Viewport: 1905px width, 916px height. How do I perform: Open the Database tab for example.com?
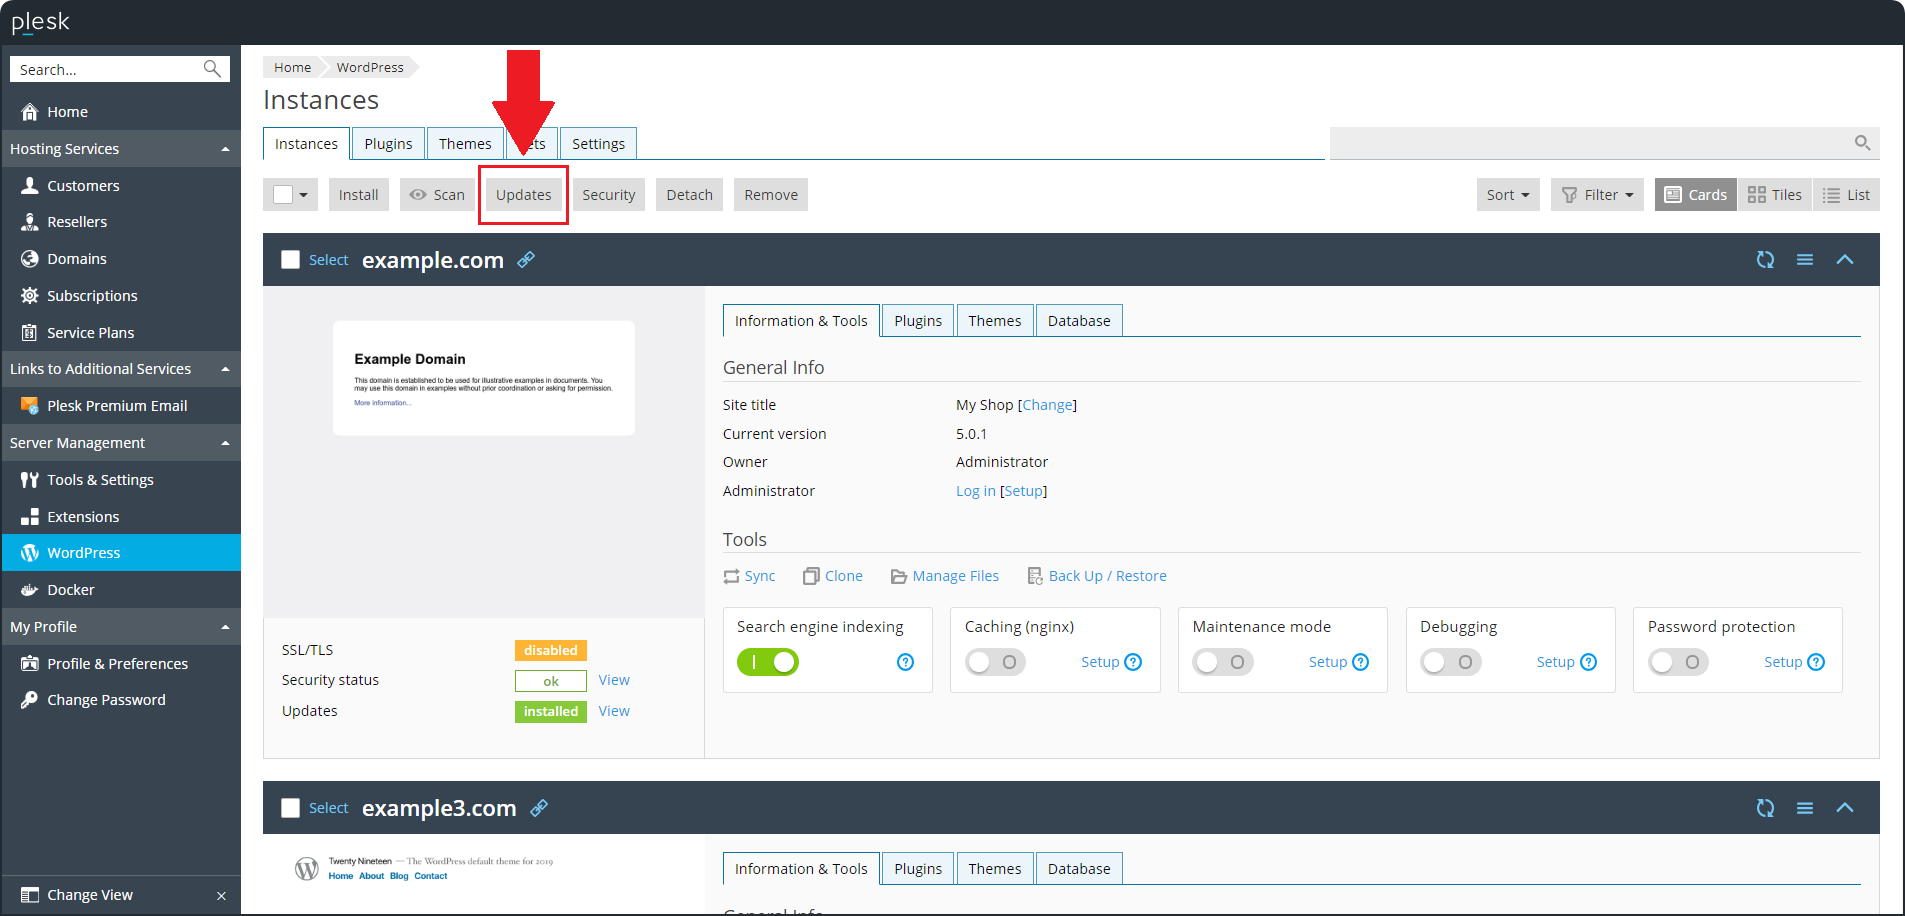[1078, 321]
